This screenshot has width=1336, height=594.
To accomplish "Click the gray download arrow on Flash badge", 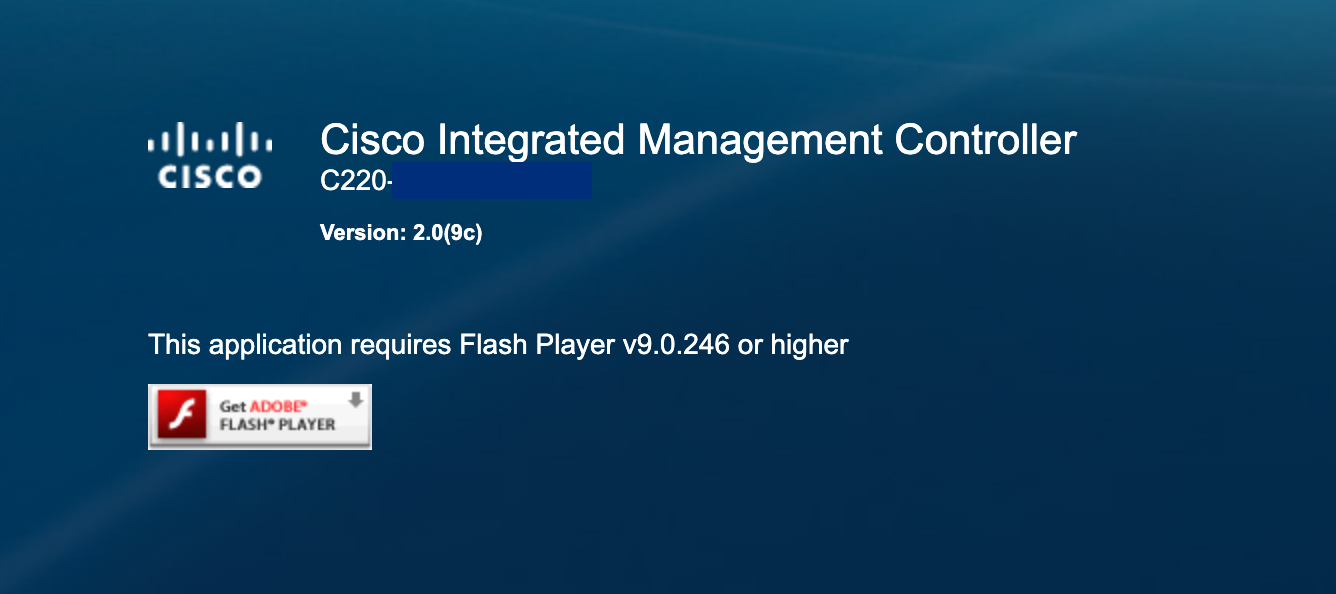I will tap(355, 400).
